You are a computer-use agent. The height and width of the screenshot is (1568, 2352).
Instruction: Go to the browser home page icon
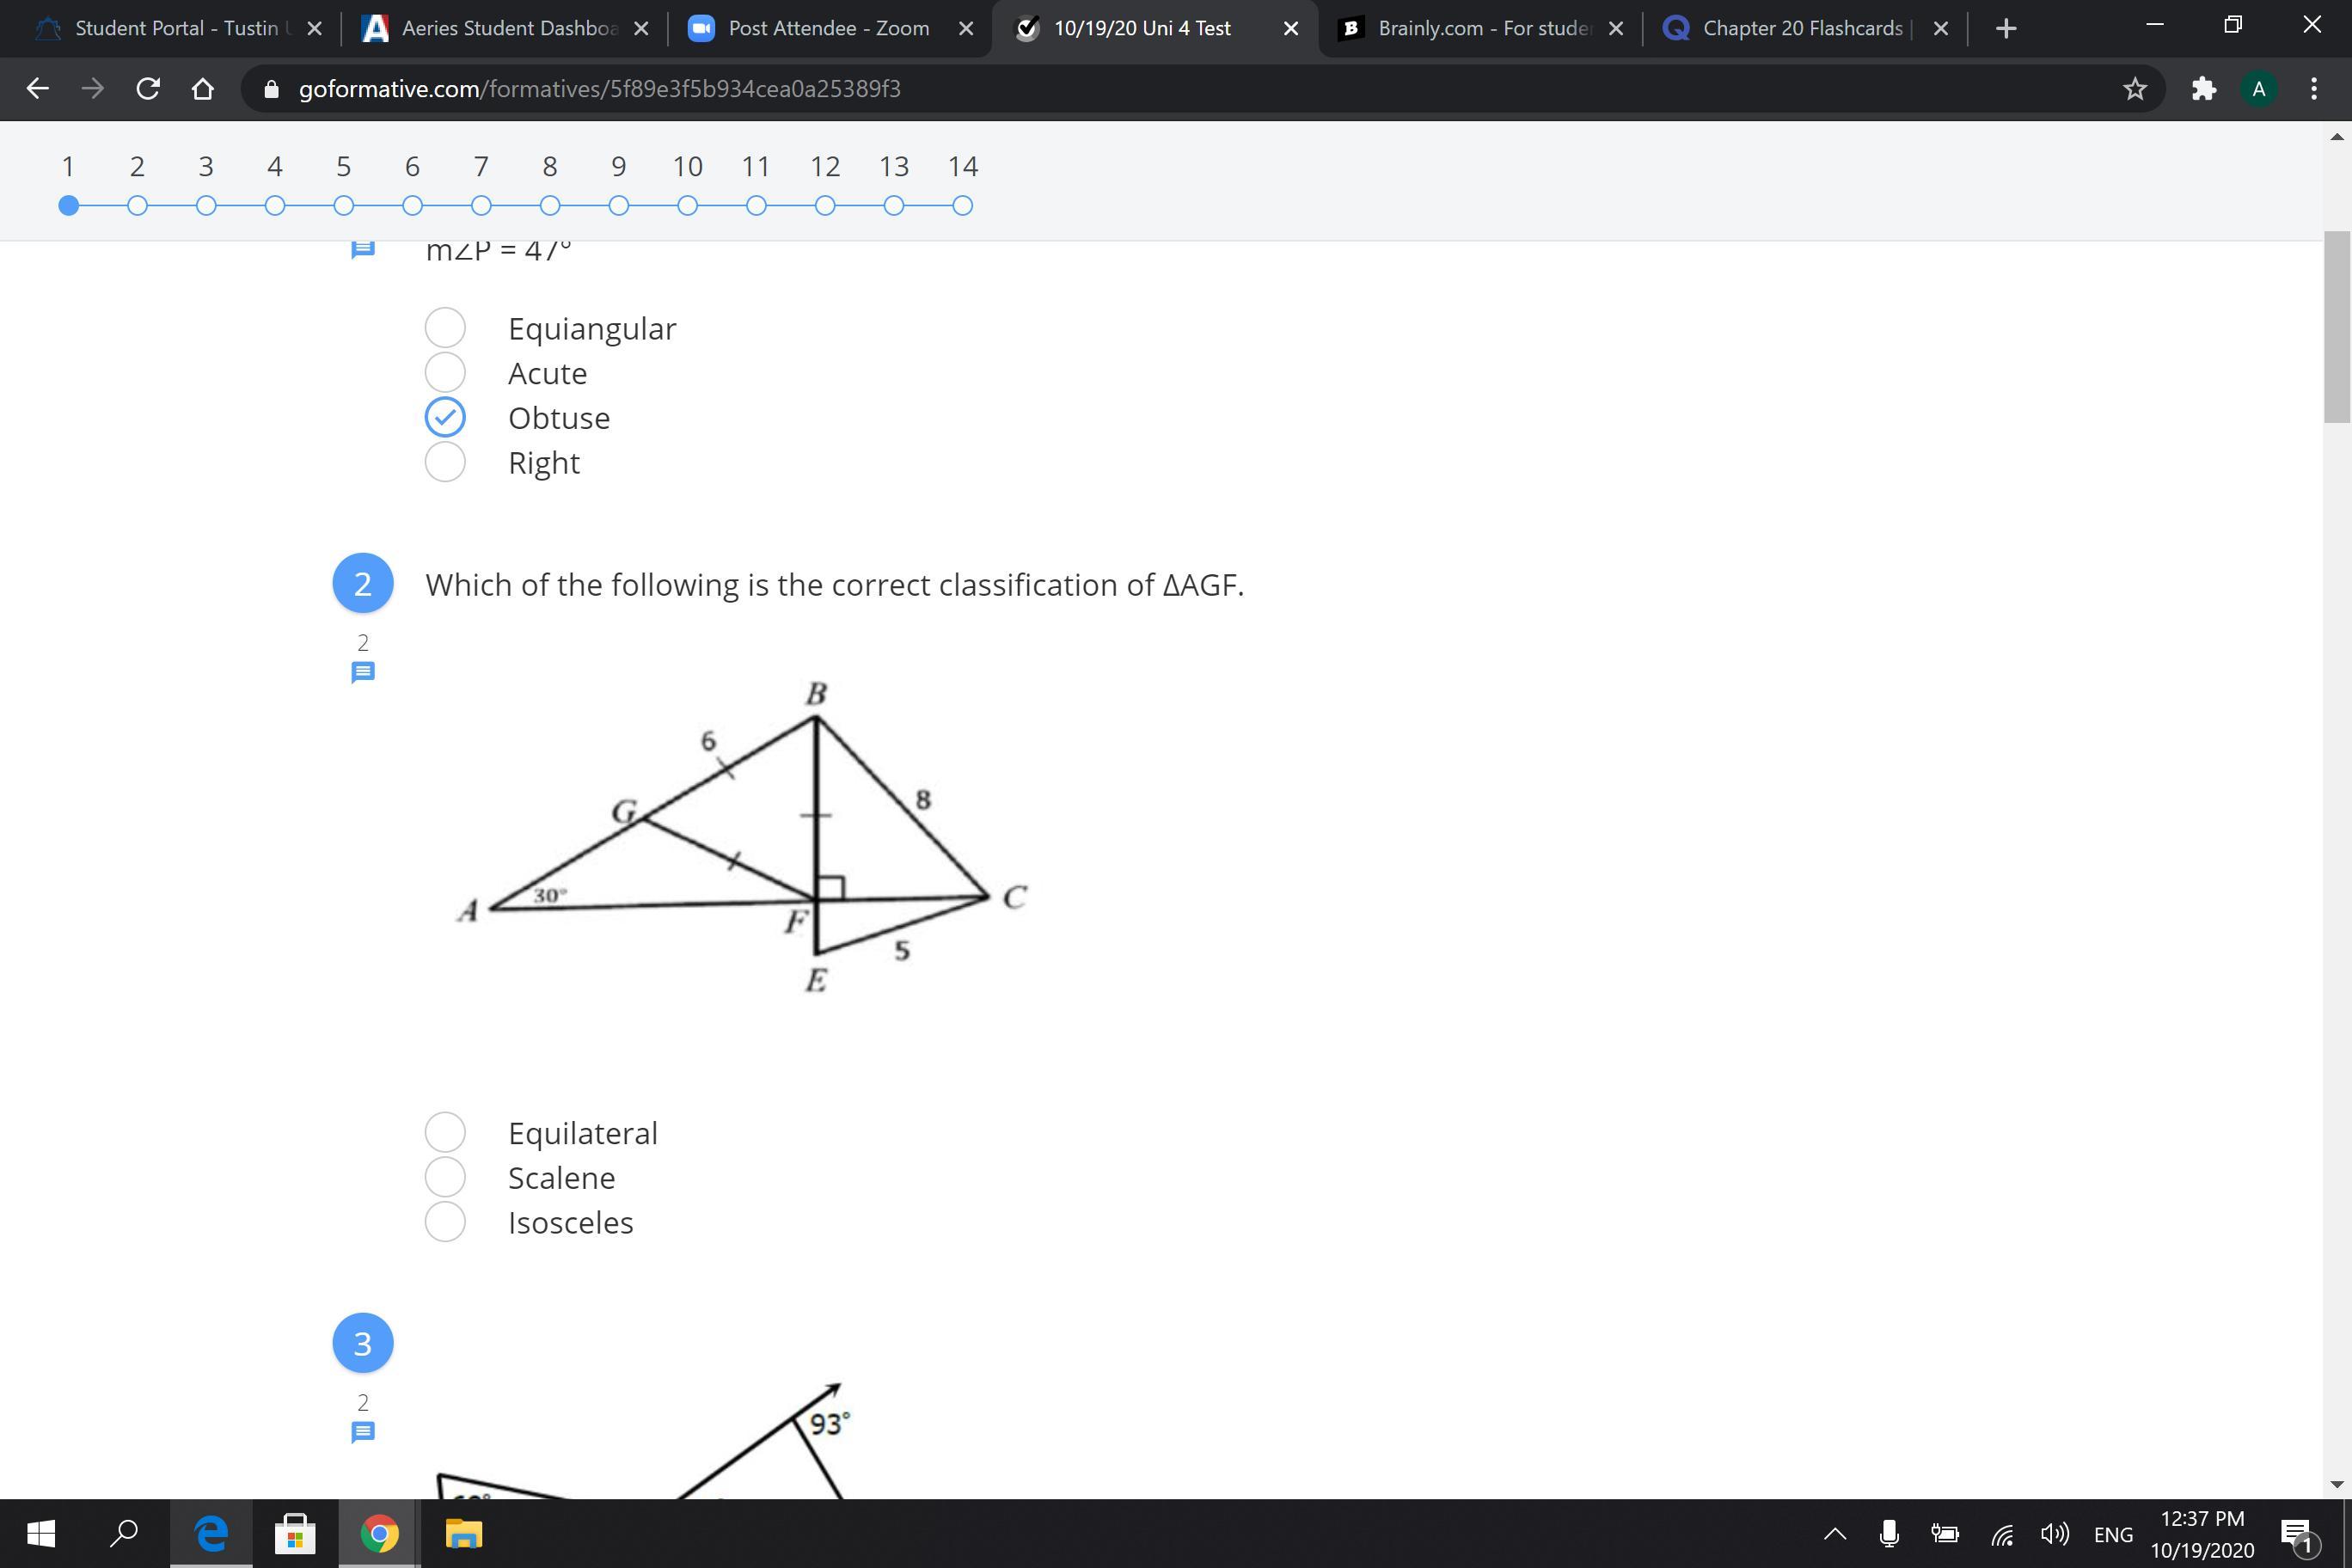(x=203, y=89)
